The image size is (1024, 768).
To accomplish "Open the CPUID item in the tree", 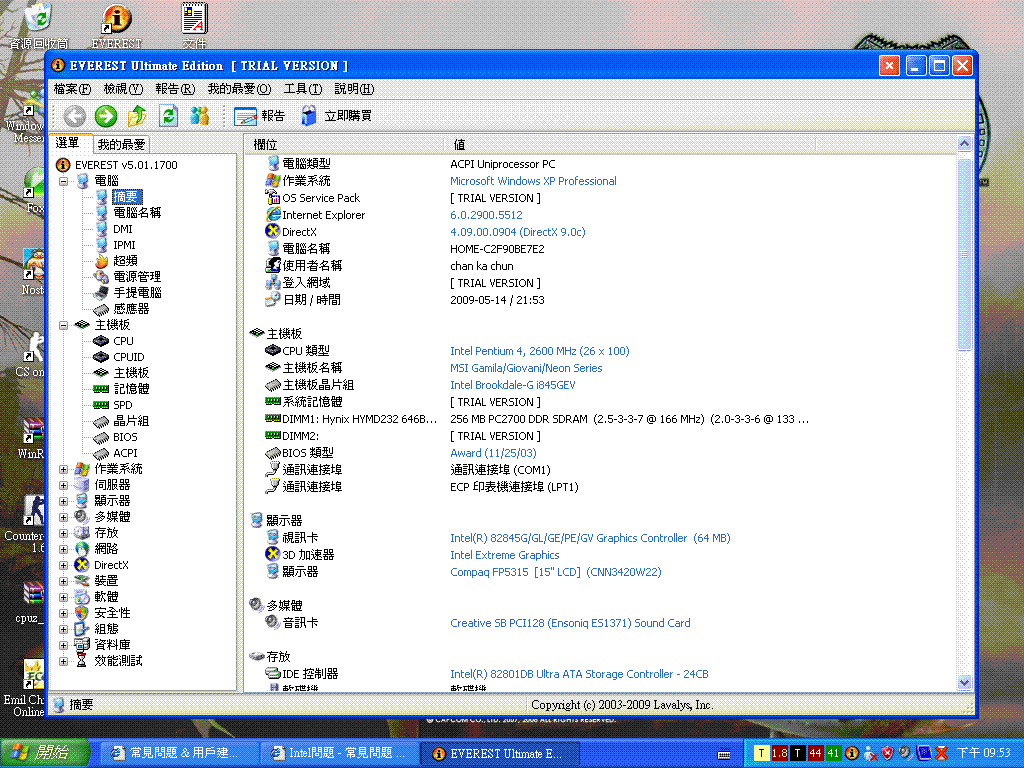I will click(128, 357).
